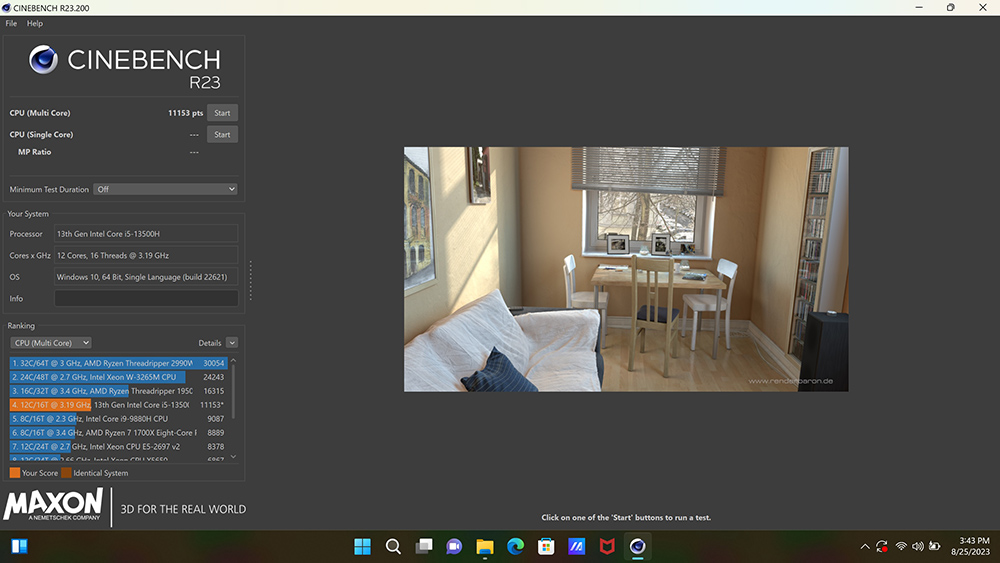Open the Chat app in taskbar

coord(454,546)
